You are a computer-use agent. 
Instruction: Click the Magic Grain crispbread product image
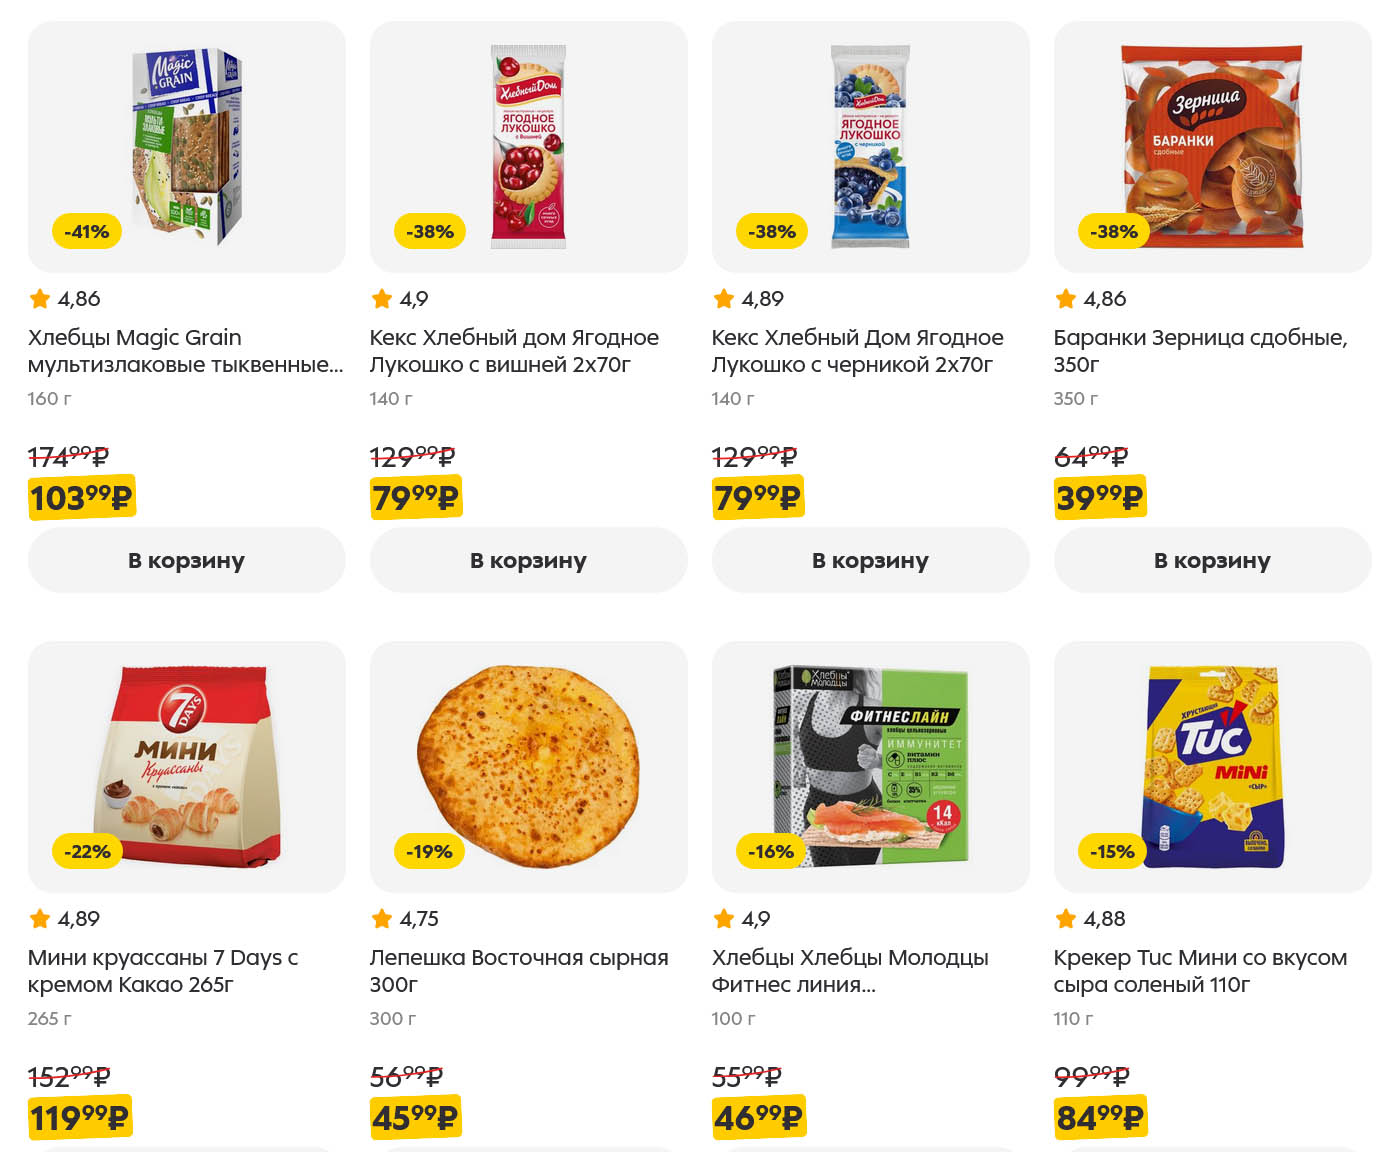pyautogui.click(x=187, y=146)
